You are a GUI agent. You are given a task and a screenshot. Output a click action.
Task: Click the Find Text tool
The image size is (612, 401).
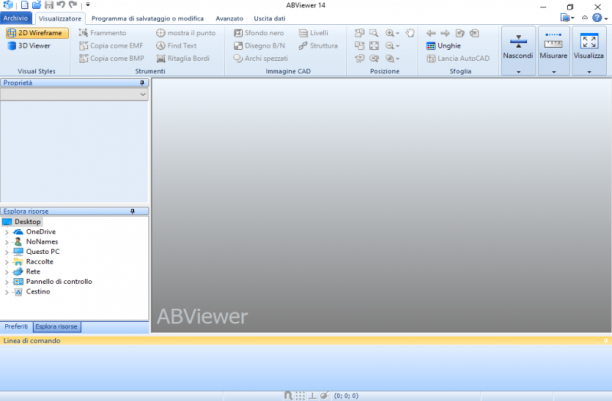click(176, 46)
